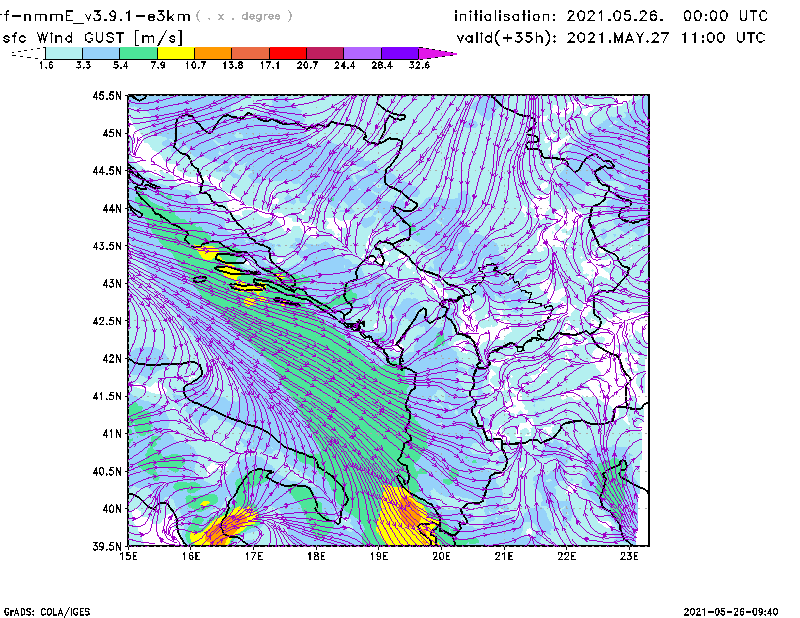Click the legend value 13.8
The image size is (800, 618).
pyautogui.click(x=232, y=65)
